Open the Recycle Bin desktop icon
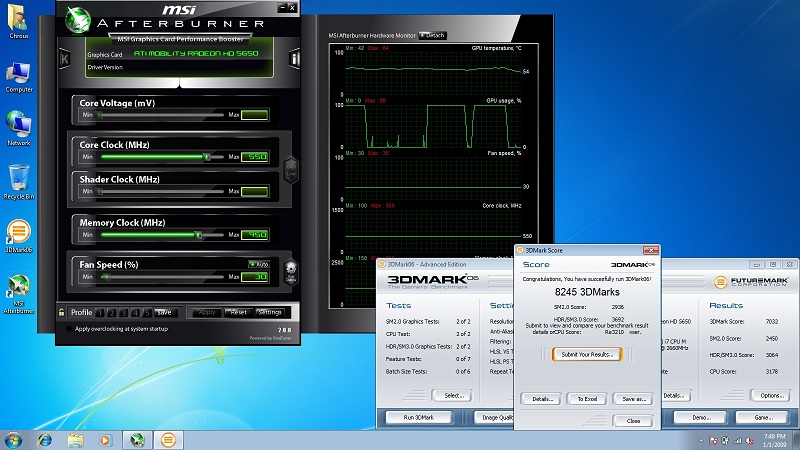The height and width of the screenshot is (450, 800). pyautogui.click(x=18, y=178)
